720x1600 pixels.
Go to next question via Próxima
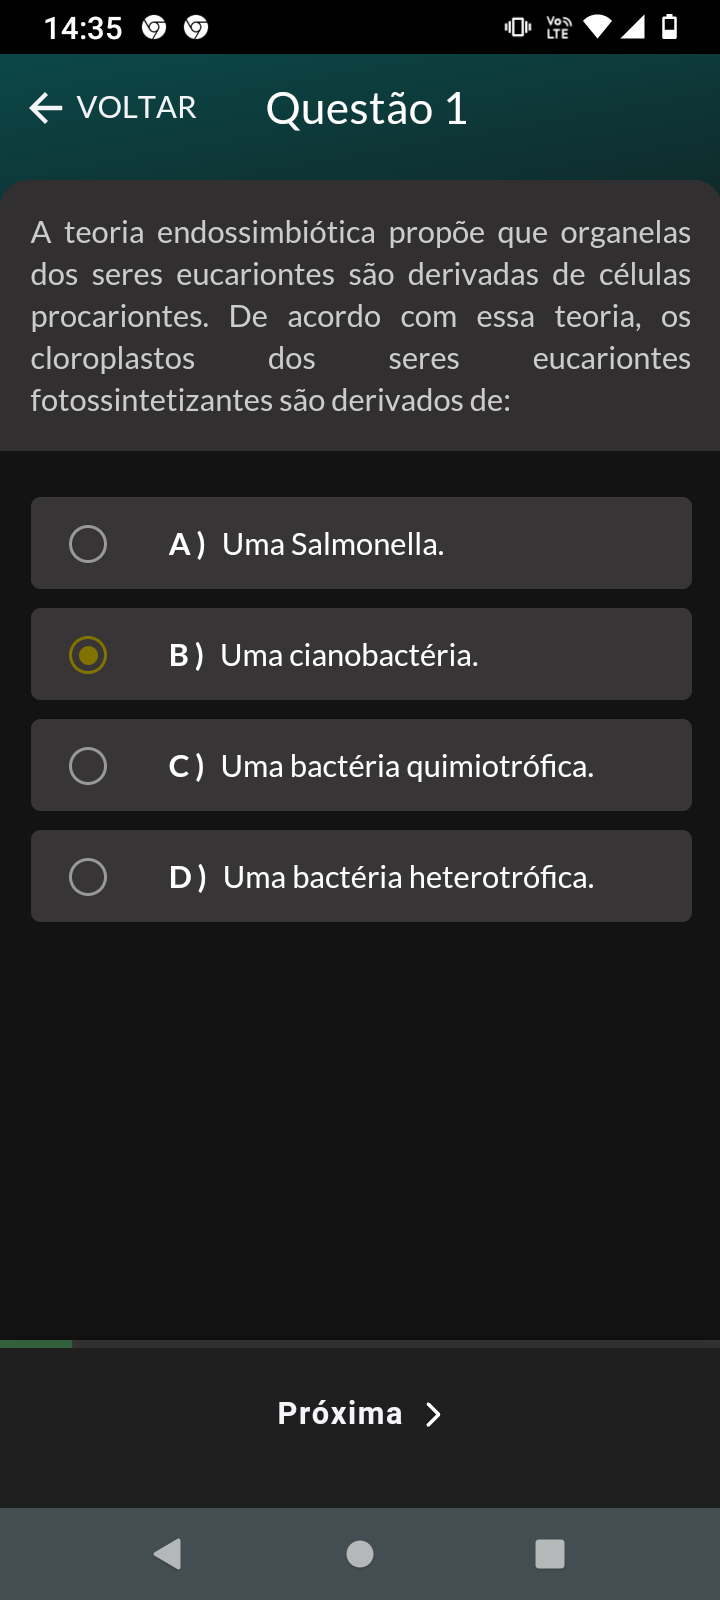pyautogui.click(x=340, y=1413)
